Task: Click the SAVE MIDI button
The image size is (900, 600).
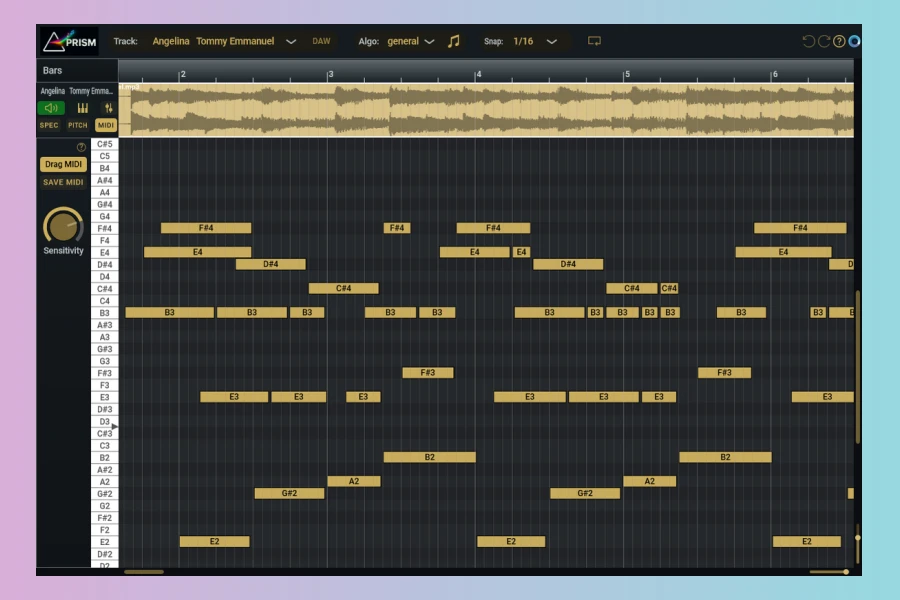Action: (63, 182)
